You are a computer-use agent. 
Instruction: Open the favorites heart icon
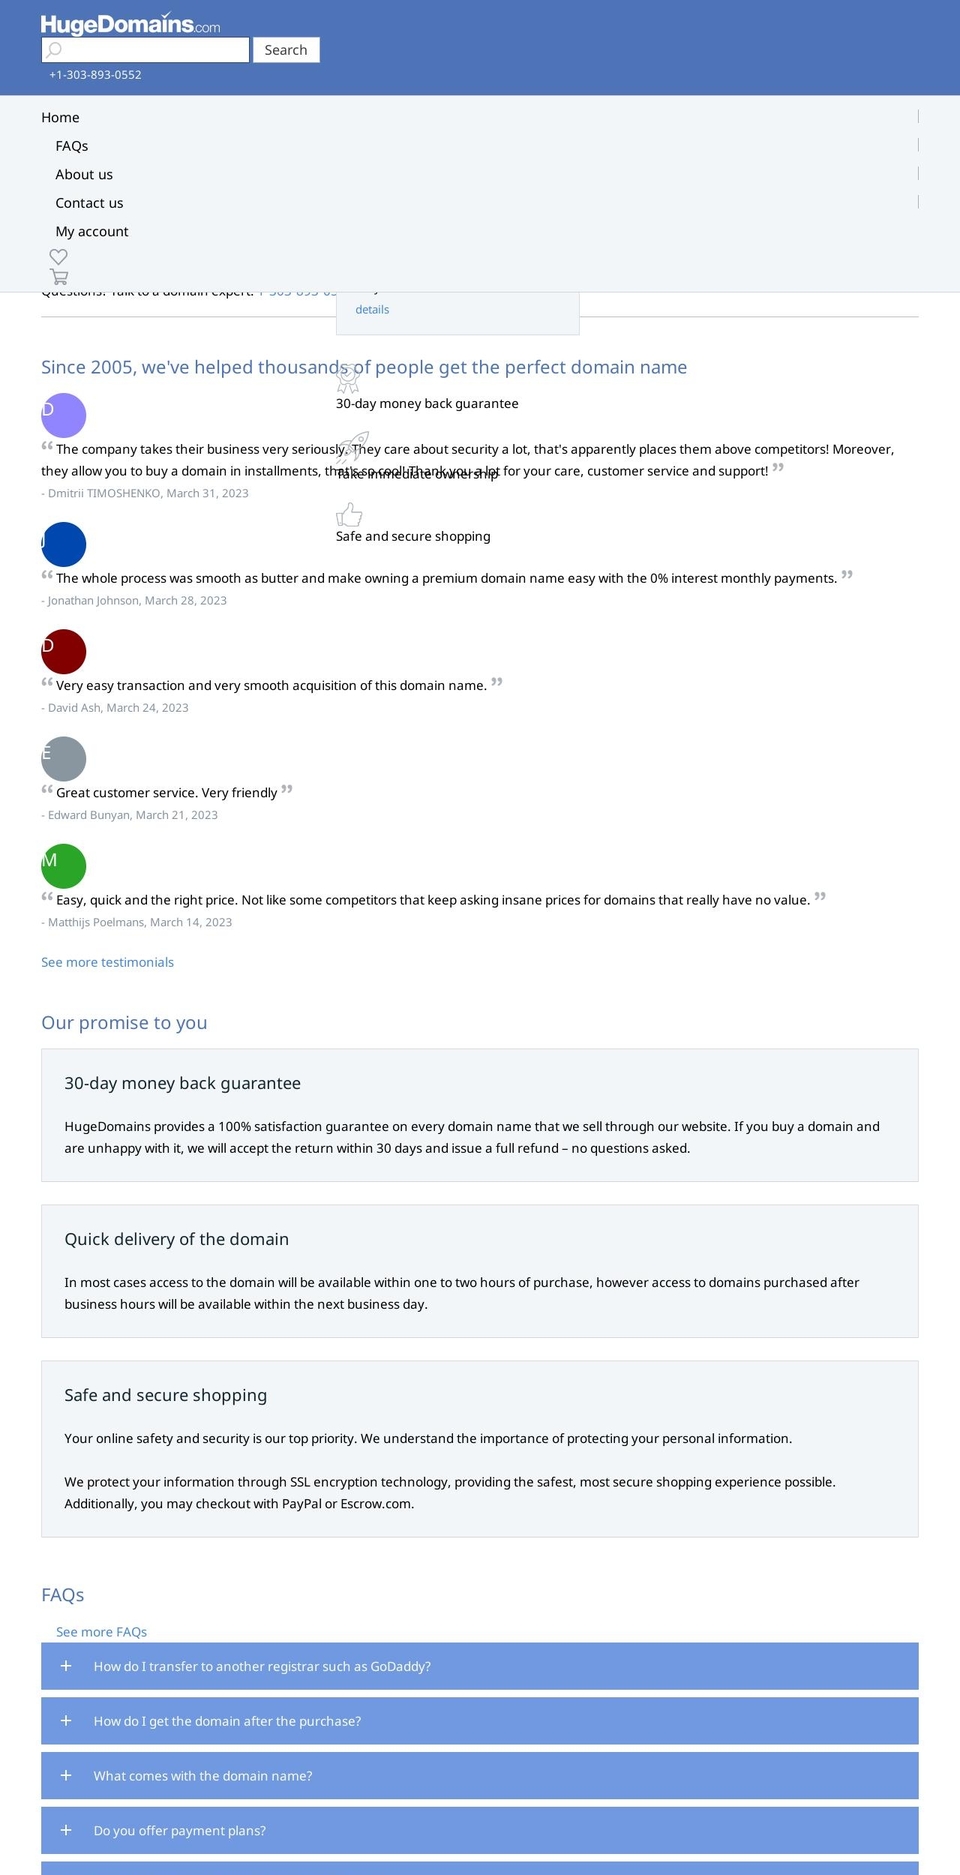point(59,257)
